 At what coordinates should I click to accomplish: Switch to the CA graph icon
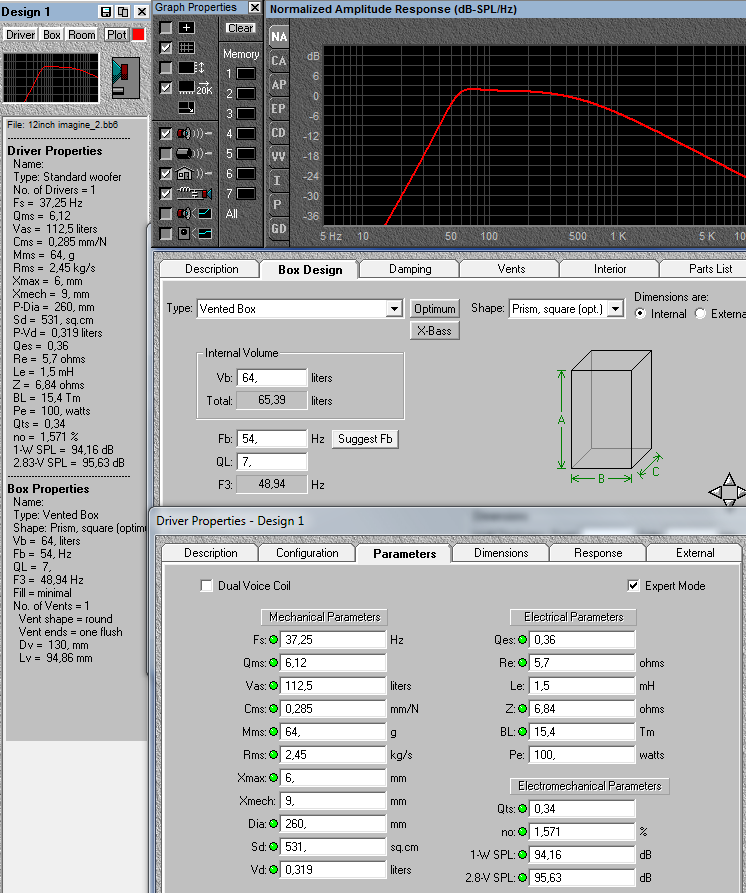click(x=279, y=61)
